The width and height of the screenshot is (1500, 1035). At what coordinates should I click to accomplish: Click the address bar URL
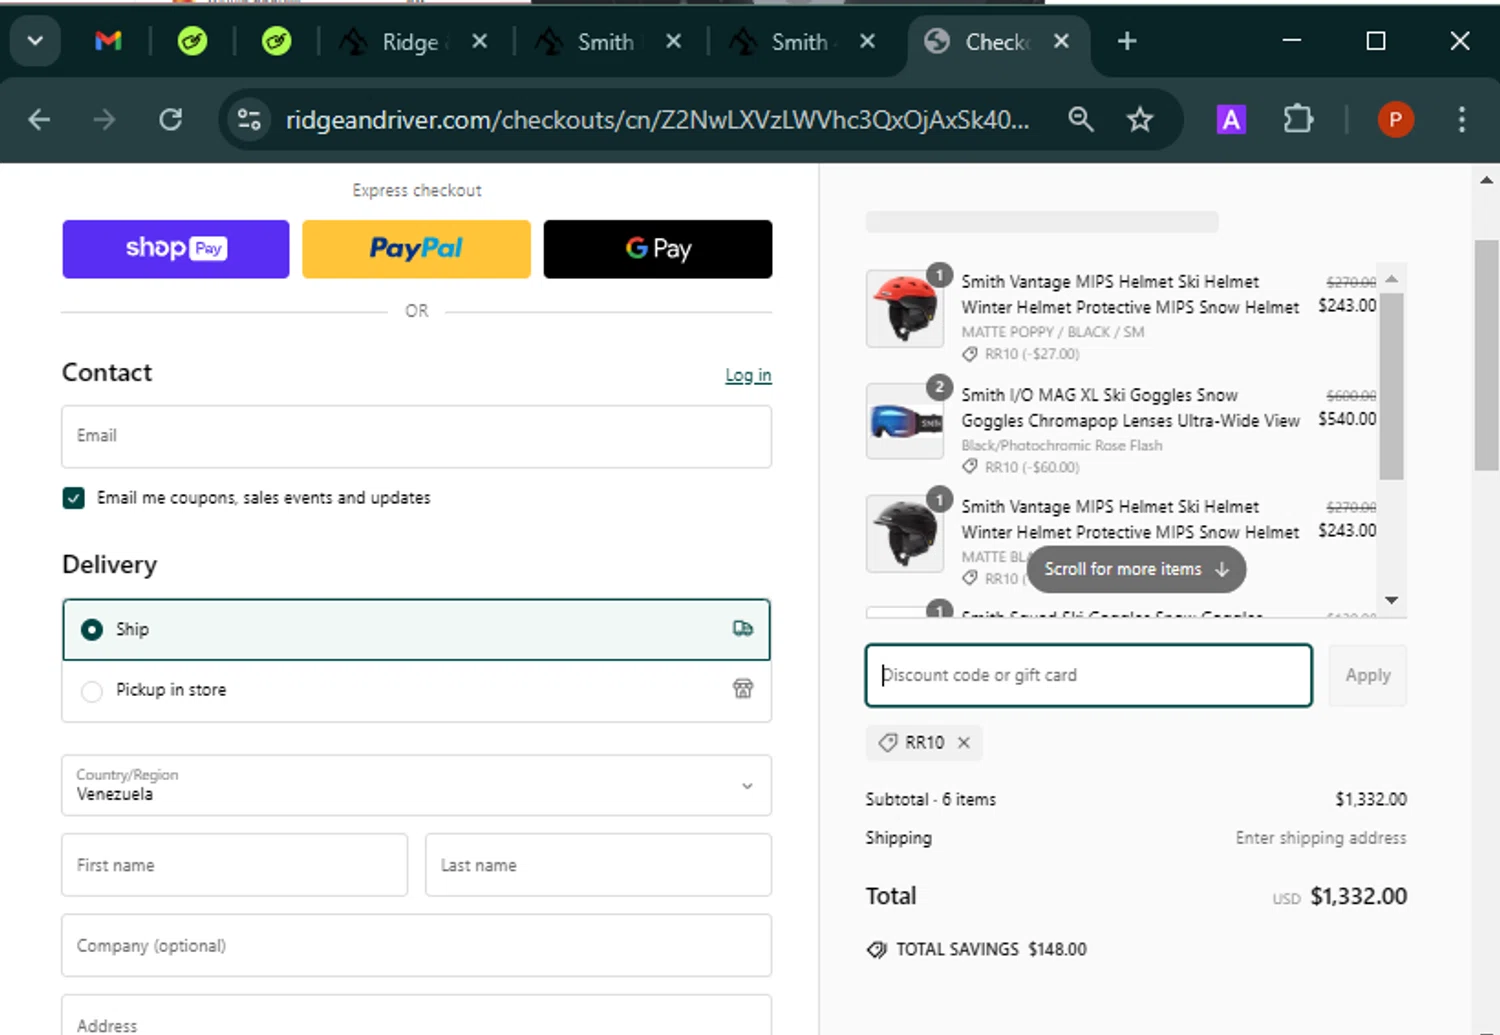point(657,120)
